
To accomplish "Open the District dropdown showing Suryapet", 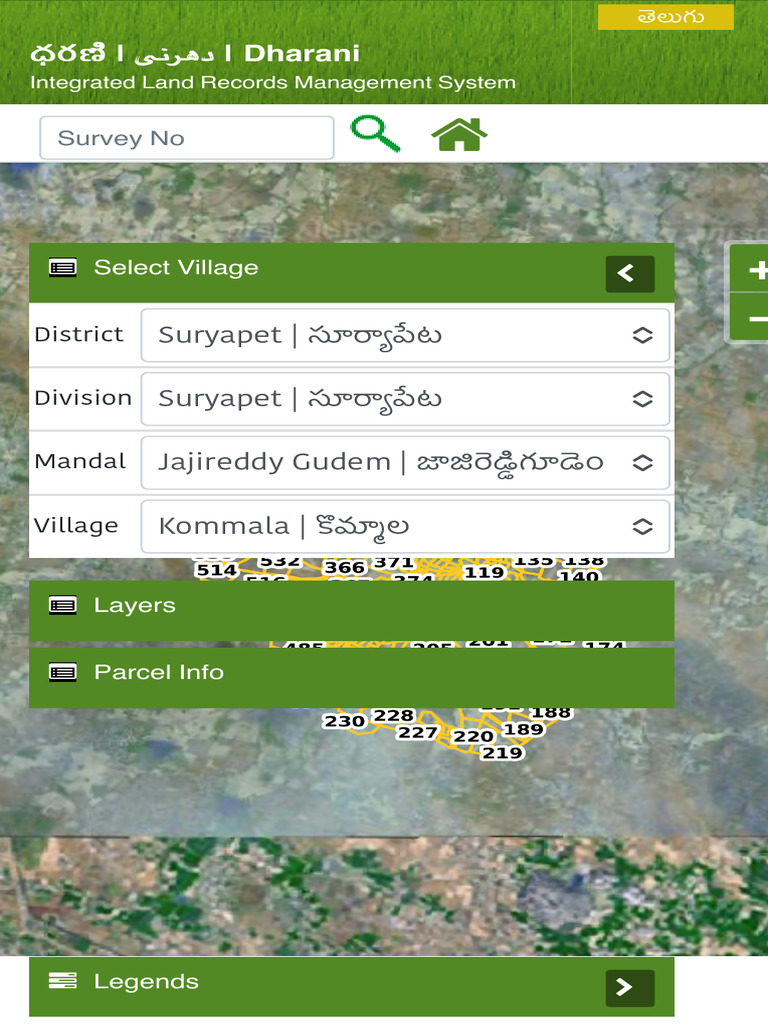I will (406, 335).
